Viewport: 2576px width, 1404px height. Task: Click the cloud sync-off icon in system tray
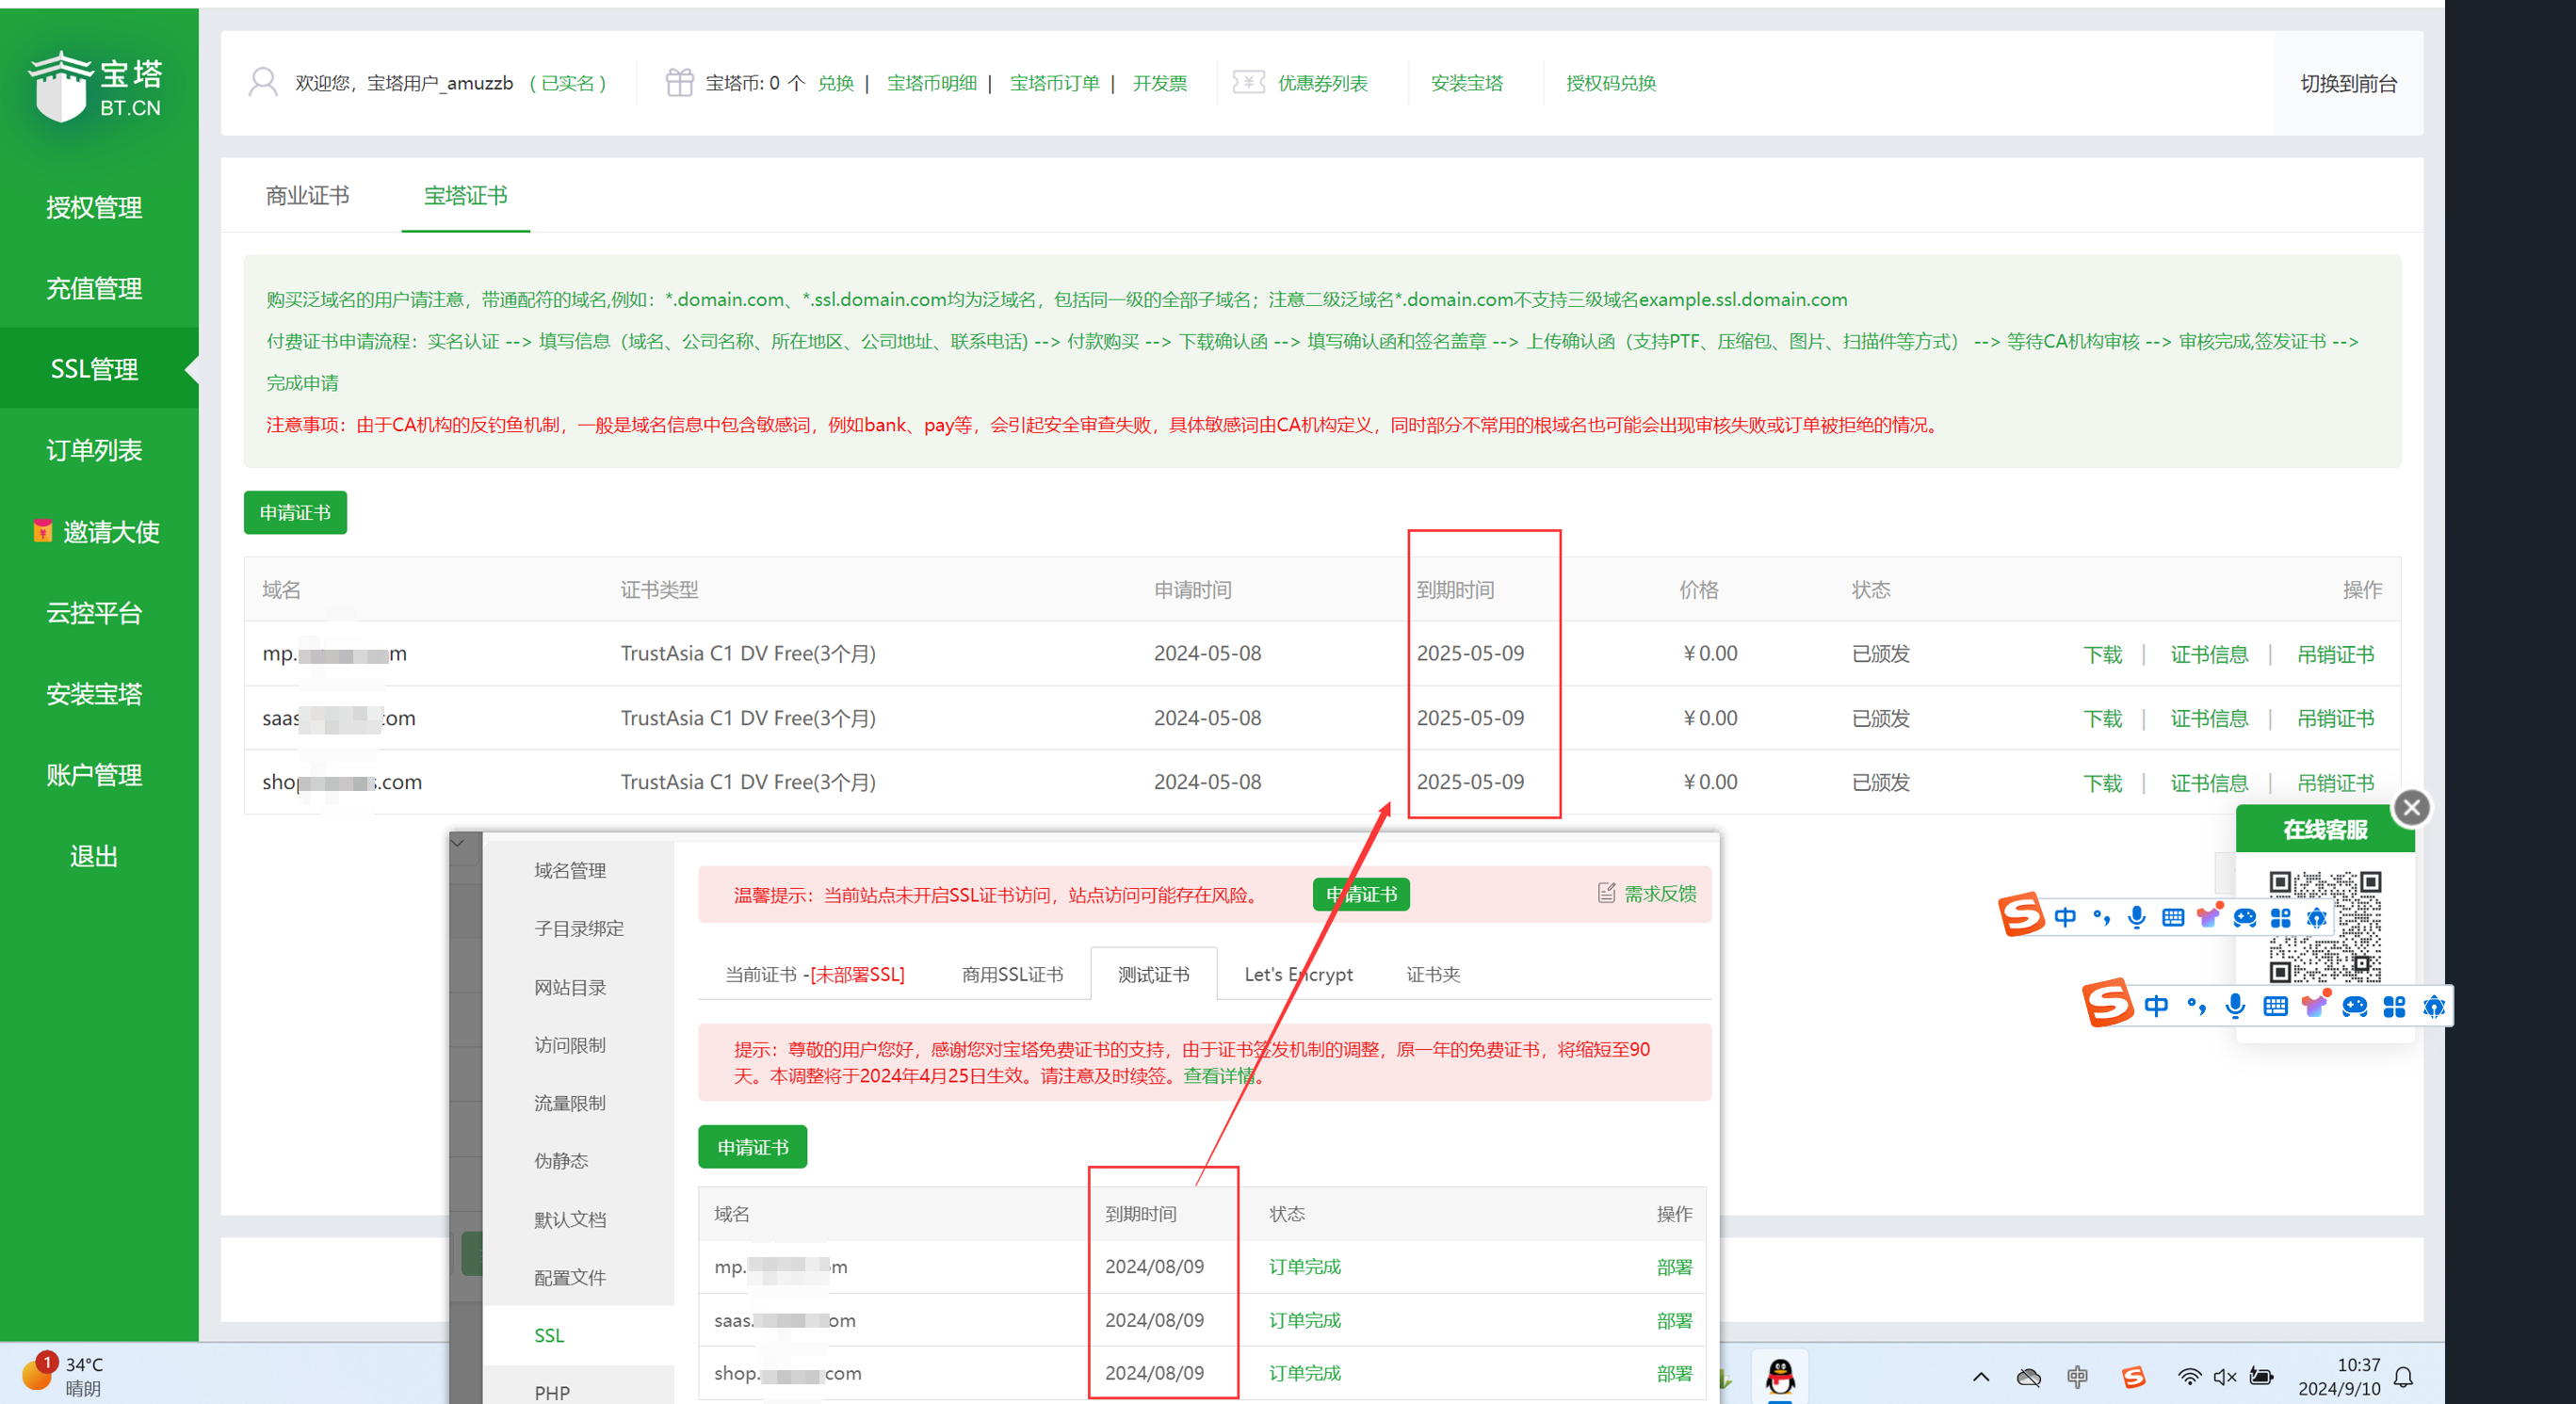2028,1377
